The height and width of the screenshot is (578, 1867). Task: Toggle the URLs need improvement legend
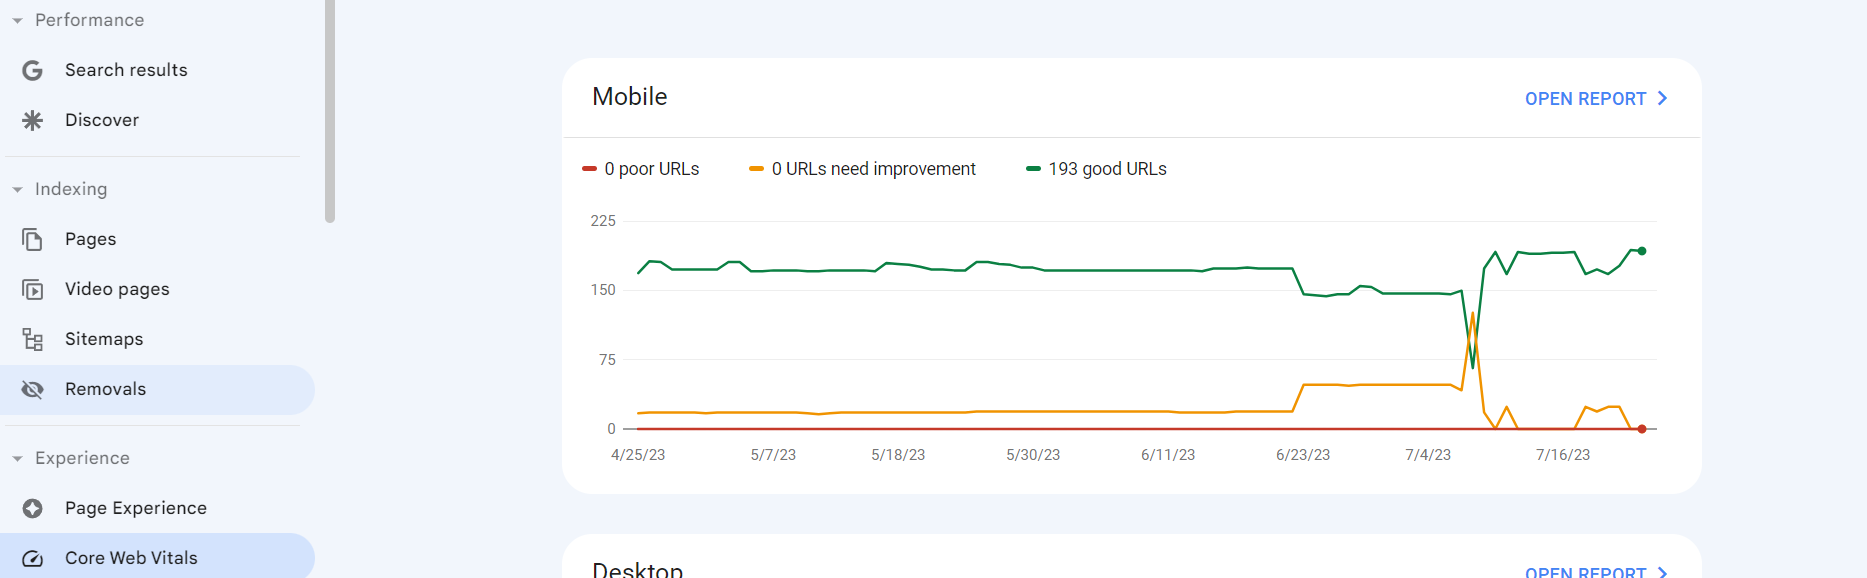pyautogui.click(x=862, y=168)
